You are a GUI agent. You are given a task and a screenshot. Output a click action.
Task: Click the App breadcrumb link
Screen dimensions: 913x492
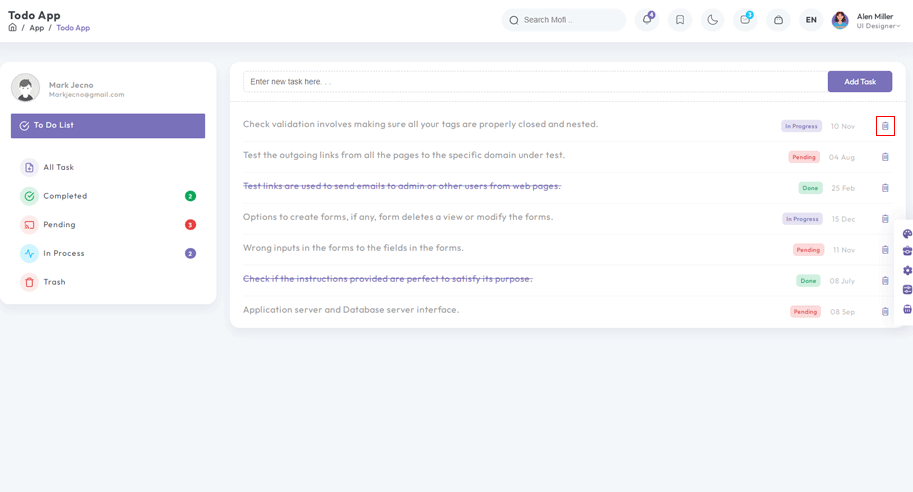(36, 28)
